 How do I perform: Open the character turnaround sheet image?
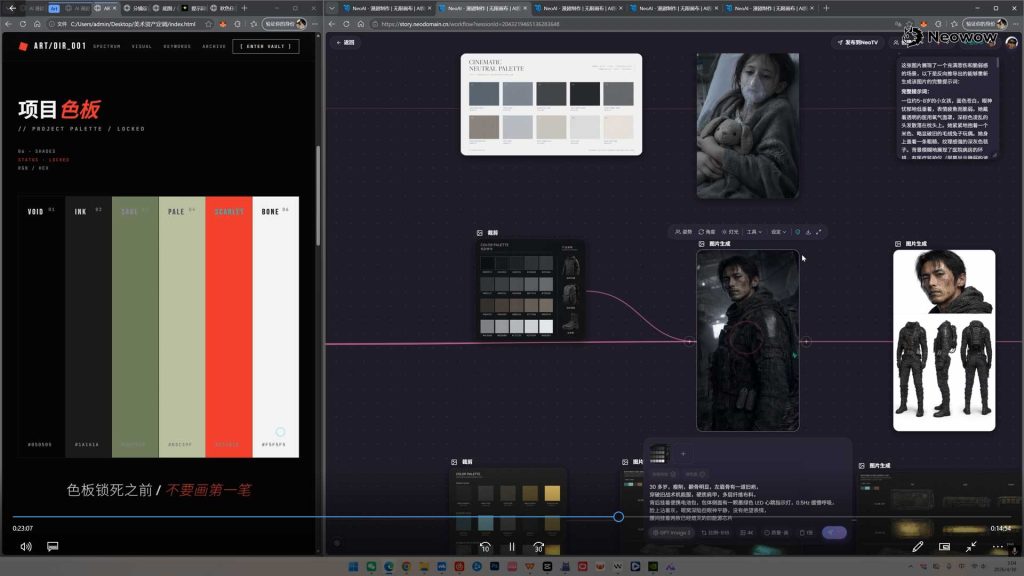click(x=944, y=340)
